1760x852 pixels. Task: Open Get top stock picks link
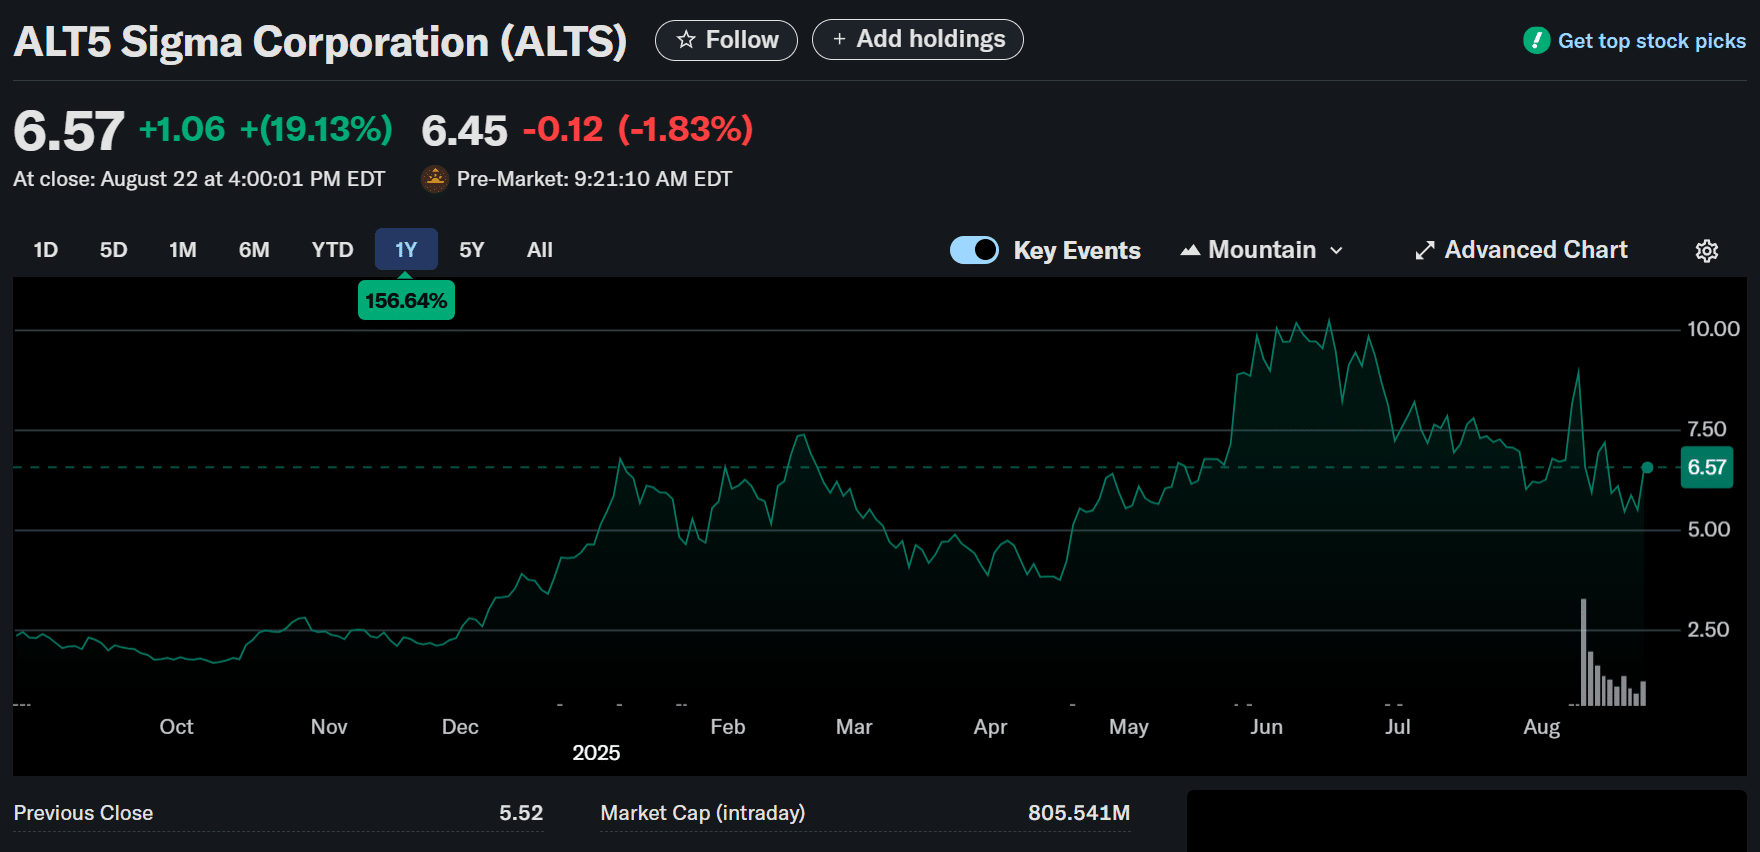pyautogui.click(x=1651, y=41)
